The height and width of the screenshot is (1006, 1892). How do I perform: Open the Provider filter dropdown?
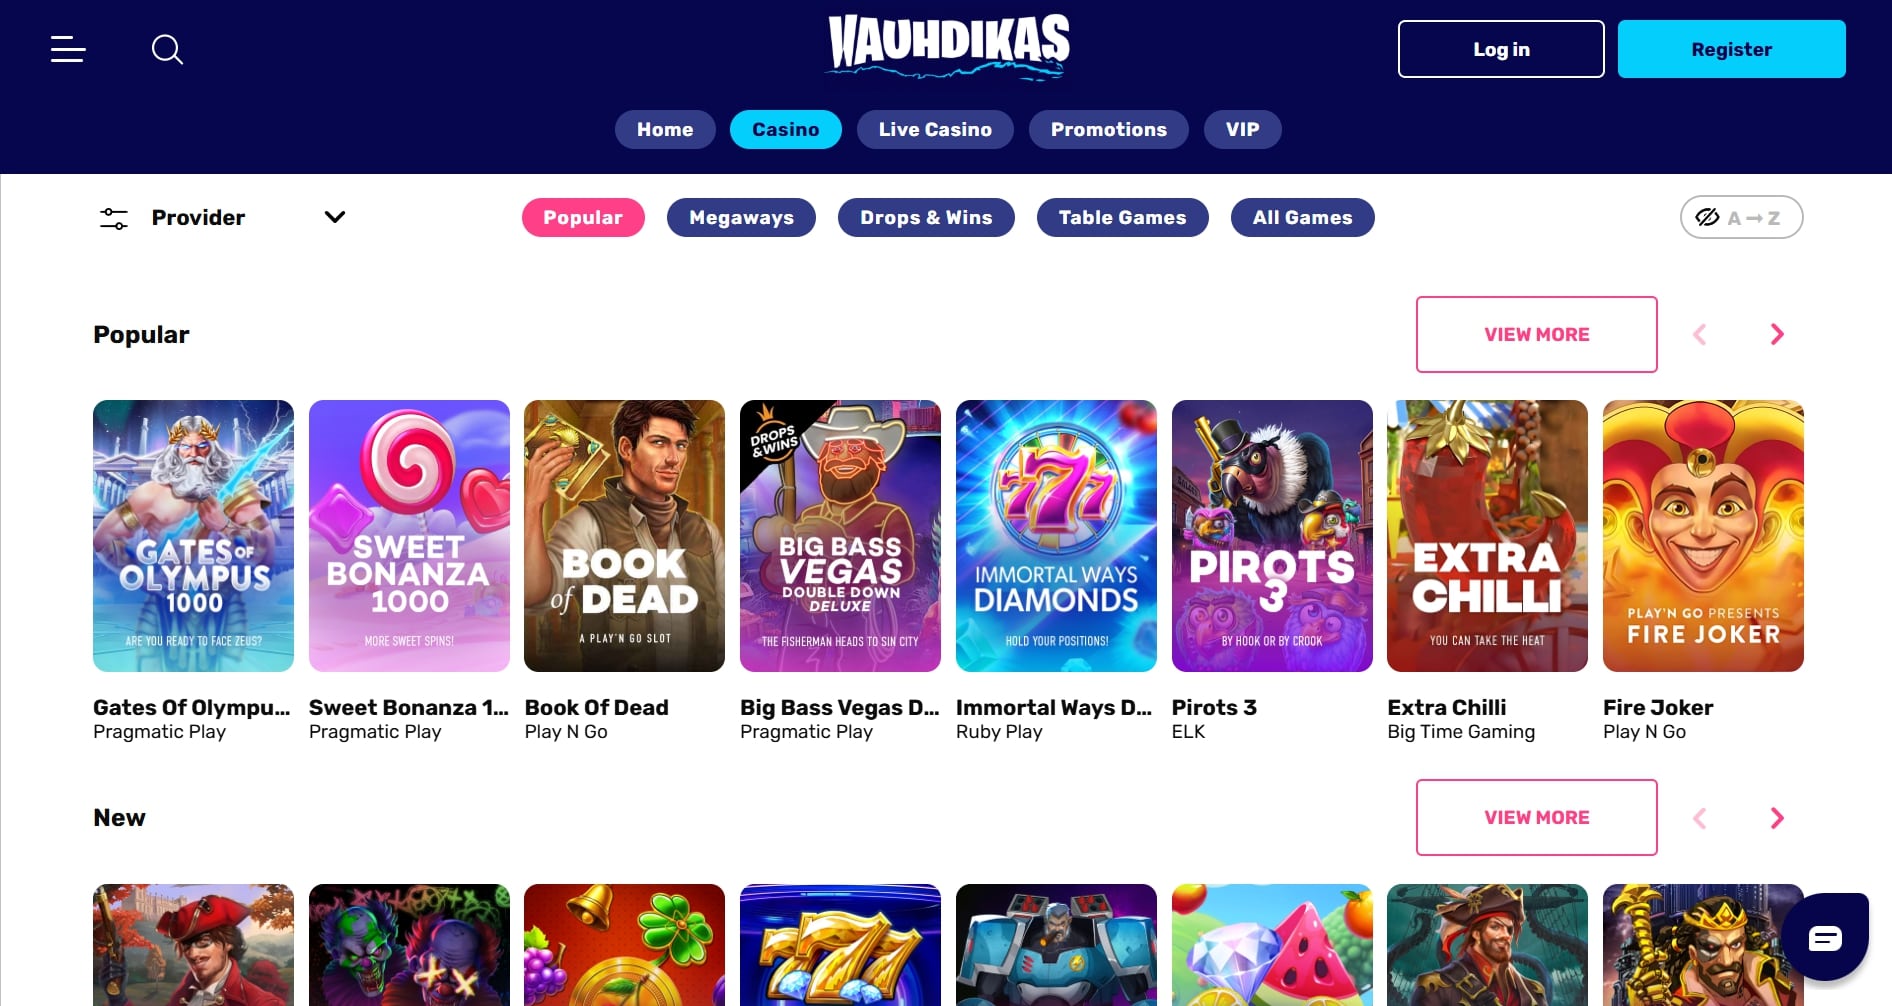pos(222,217)
